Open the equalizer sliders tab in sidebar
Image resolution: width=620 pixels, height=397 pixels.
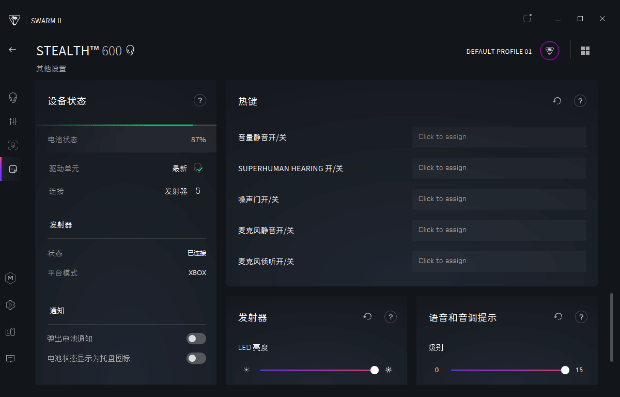click(13, 121)
